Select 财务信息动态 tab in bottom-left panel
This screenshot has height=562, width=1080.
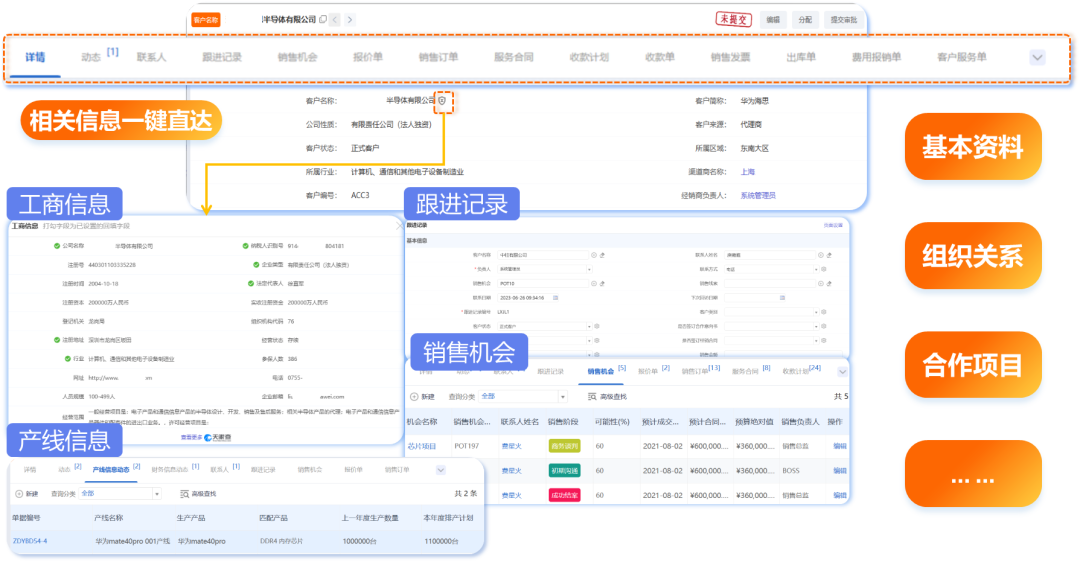tap(169, 470)
